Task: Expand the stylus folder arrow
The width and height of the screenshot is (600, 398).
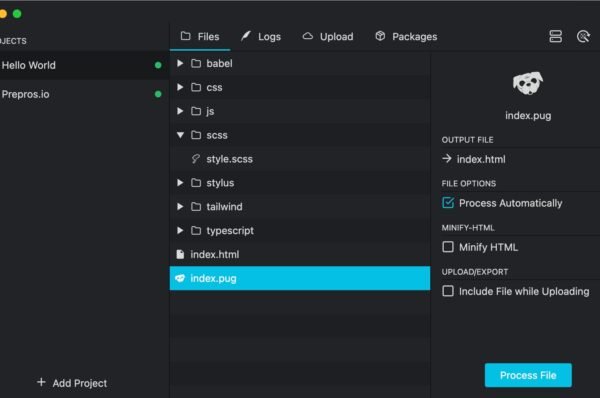Action: point(180,183)
